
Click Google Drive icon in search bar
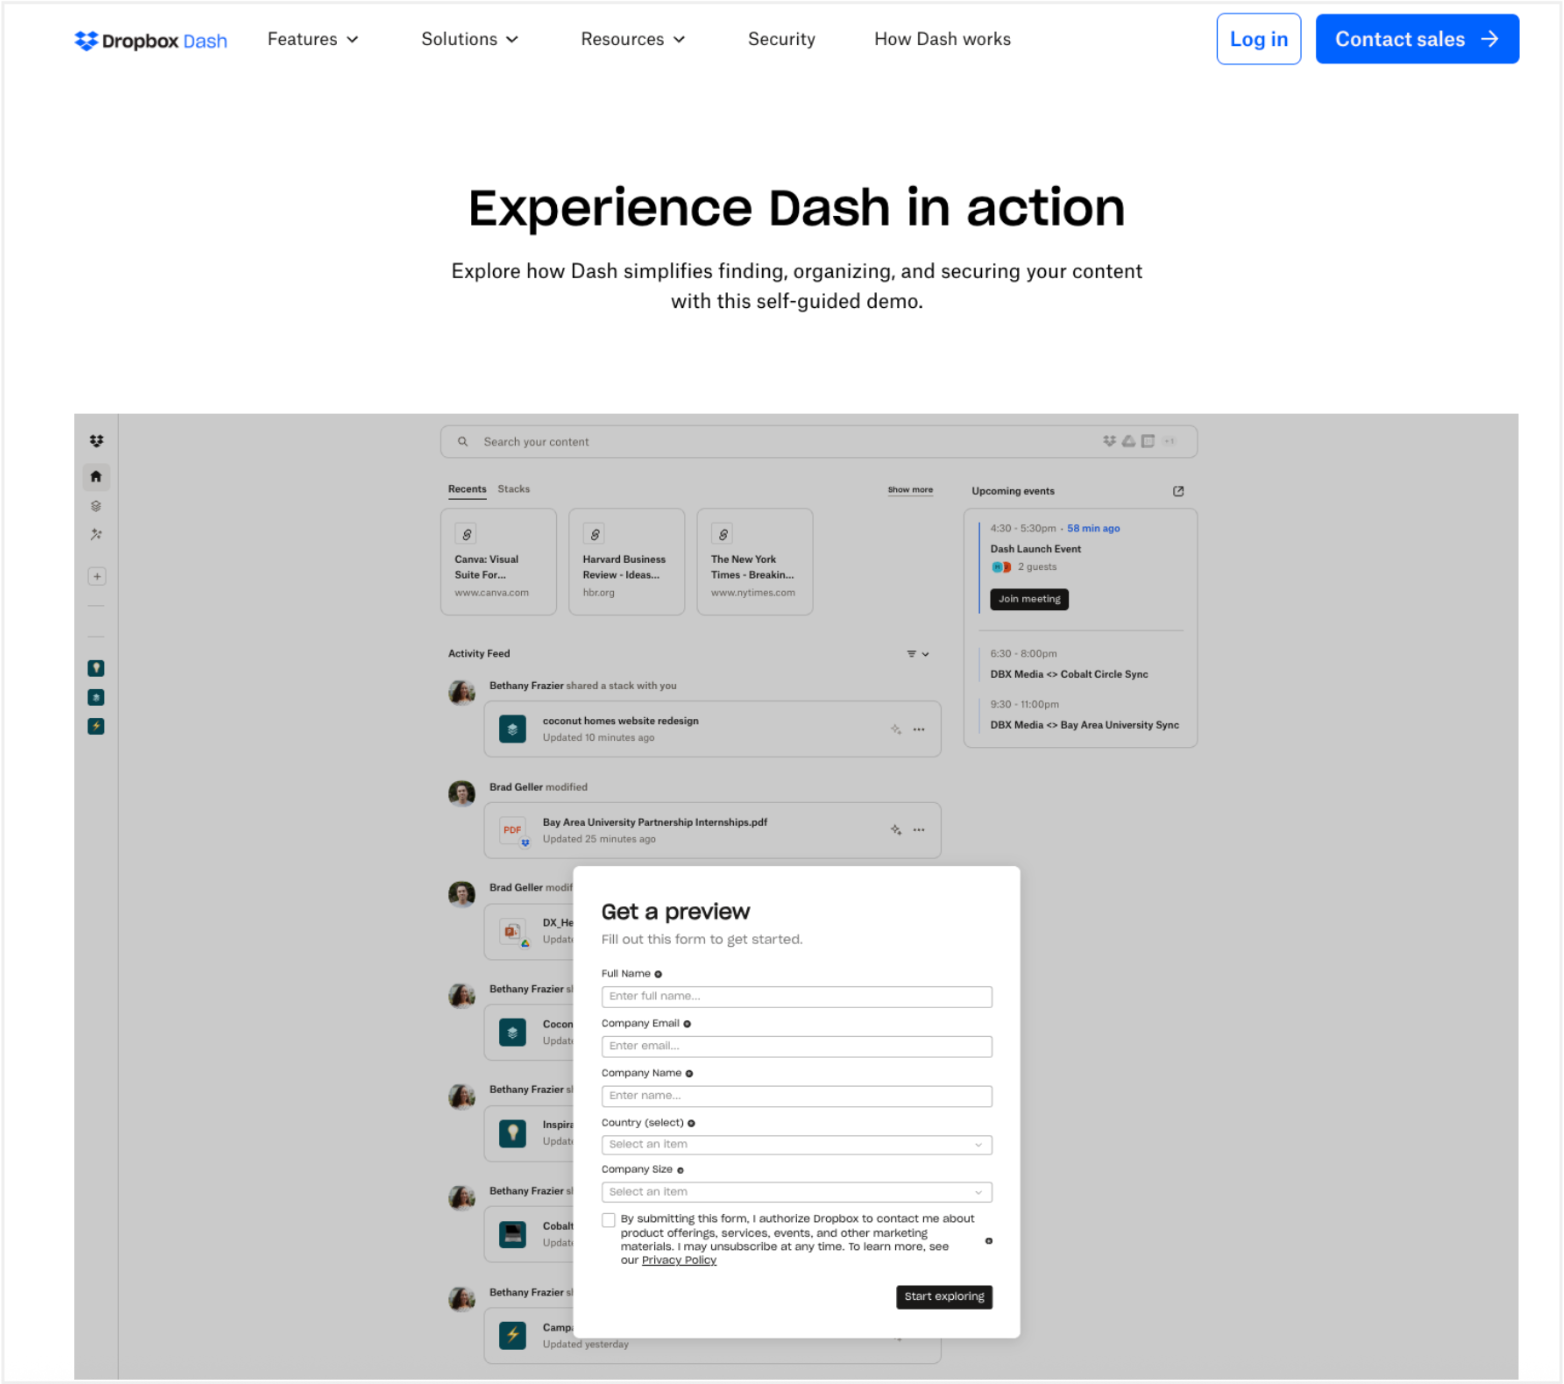pyautogui.click(x=1128, y=441)
